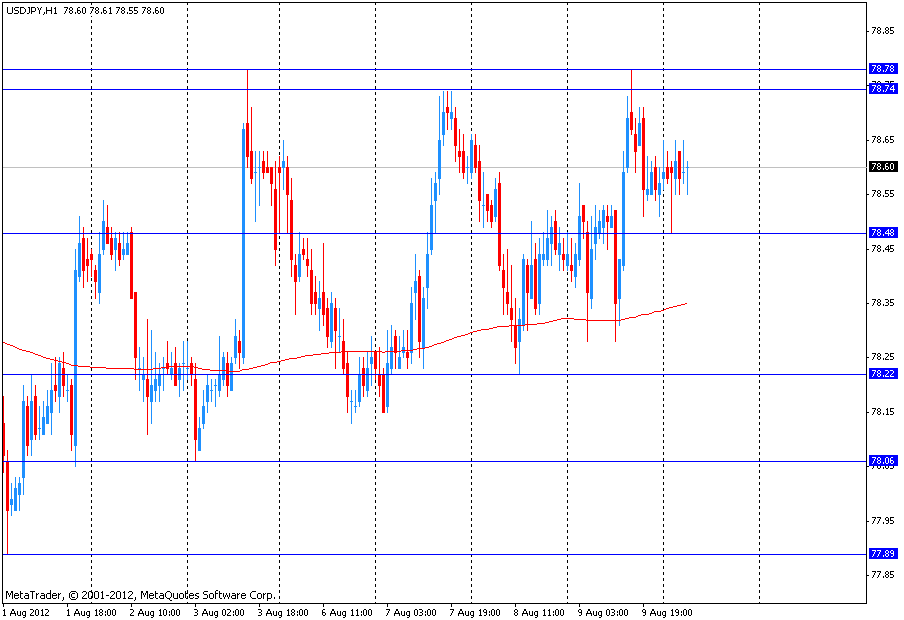Viewport: 904px width, 620px height.
Task: Click the blue 77.89 price label
Action: [882, 554]
